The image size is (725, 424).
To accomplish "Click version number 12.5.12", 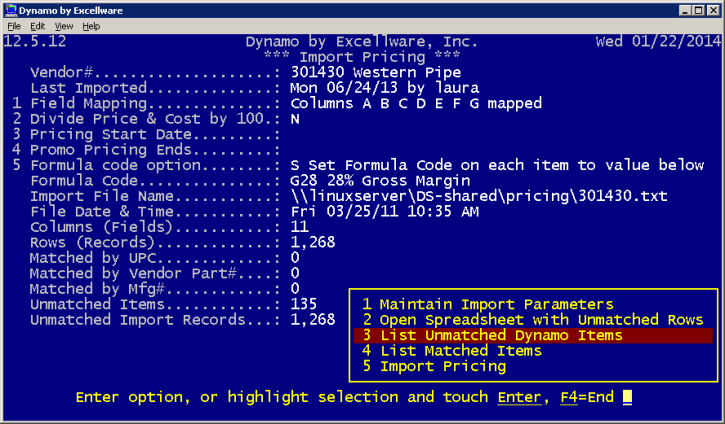I will coord(35,42).
